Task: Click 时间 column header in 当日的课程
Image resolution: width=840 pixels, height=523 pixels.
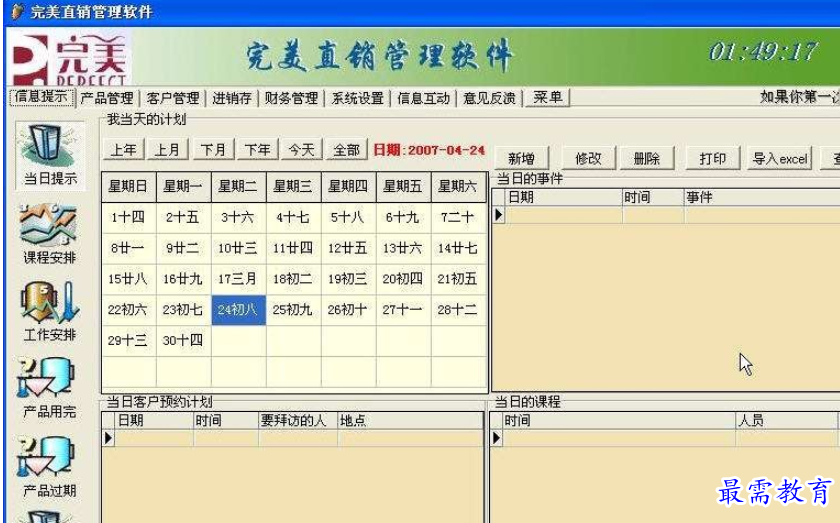Action: 619,421
